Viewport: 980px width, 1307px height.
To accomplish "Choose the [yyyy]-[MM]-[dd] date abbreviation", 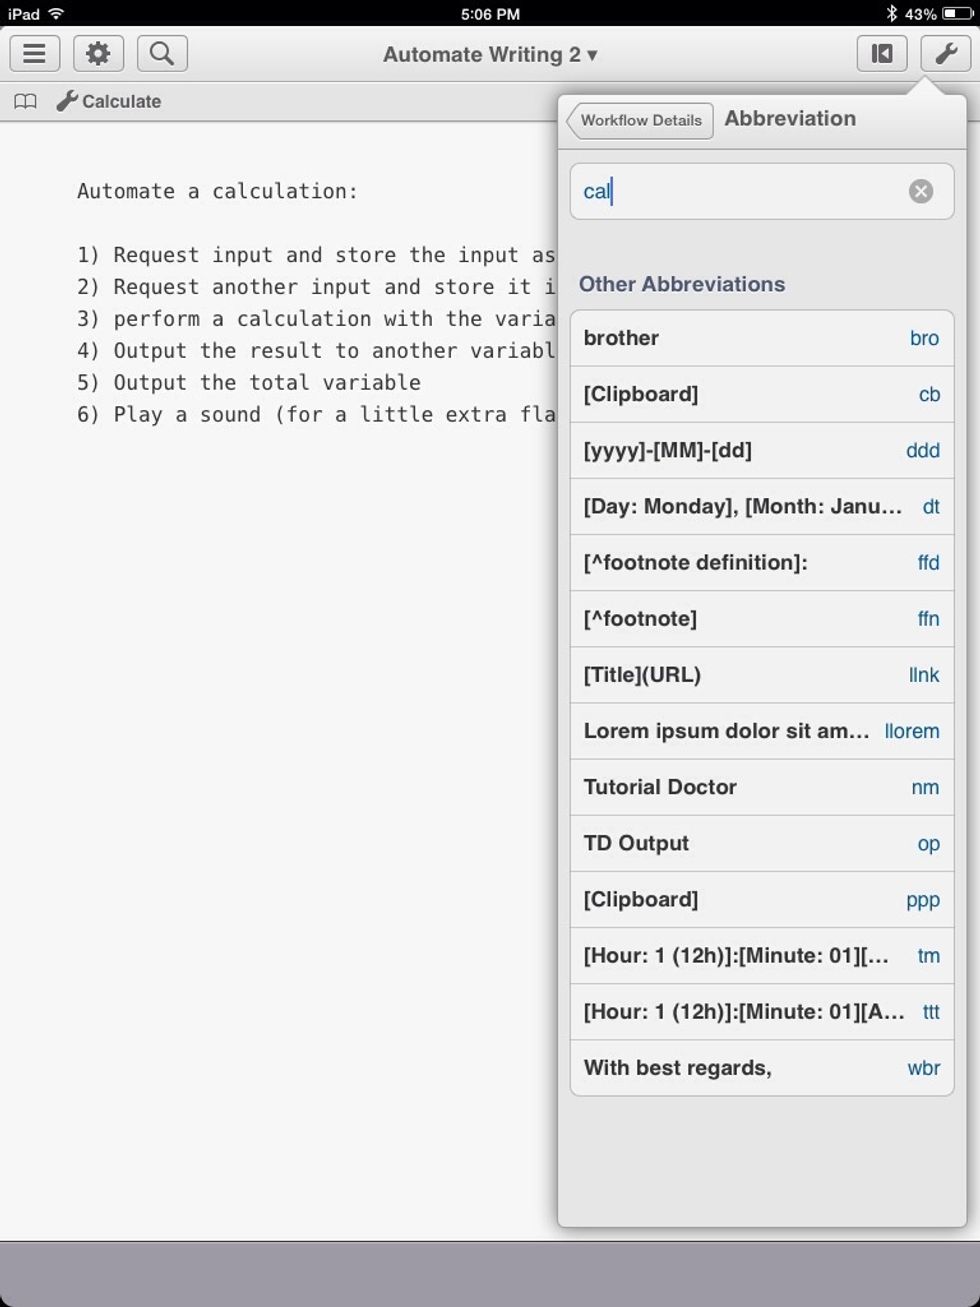I will pos(763,450).
